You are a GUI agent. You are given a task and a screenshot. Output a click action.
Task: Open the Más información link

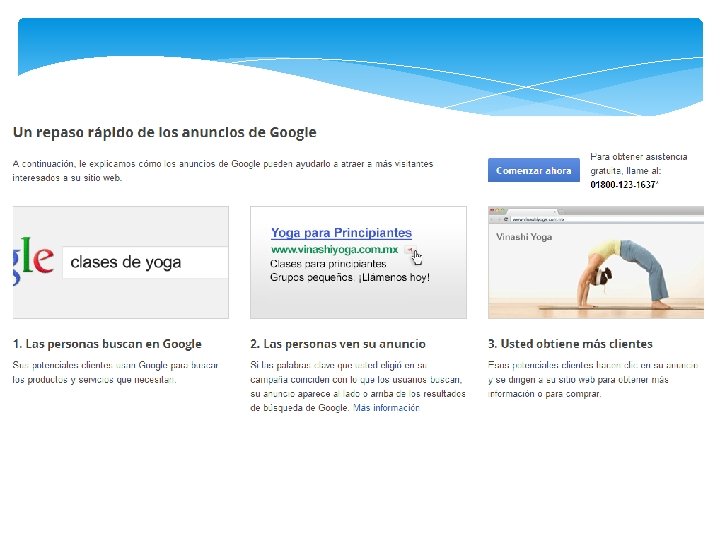pos(386,408)
